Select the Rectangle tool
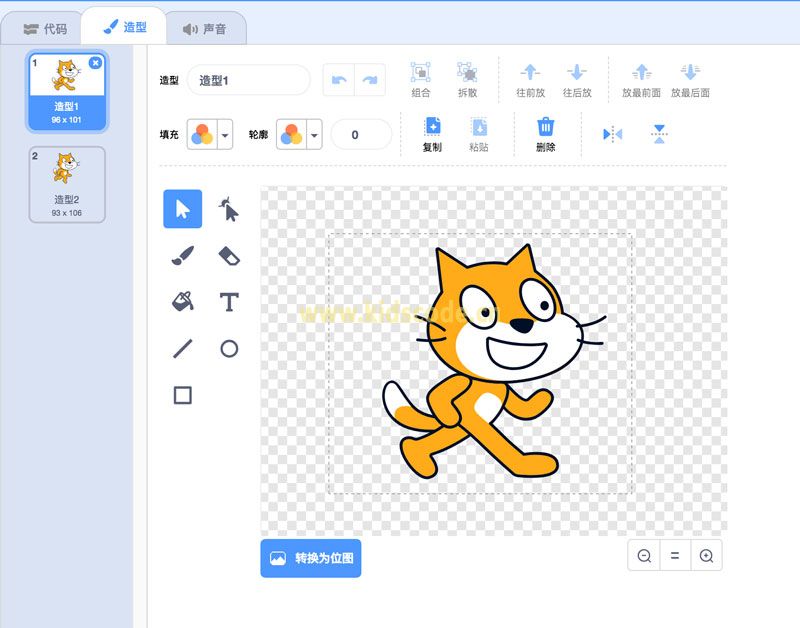This screenshot has width=800, height=628. [x=182, y=395]
